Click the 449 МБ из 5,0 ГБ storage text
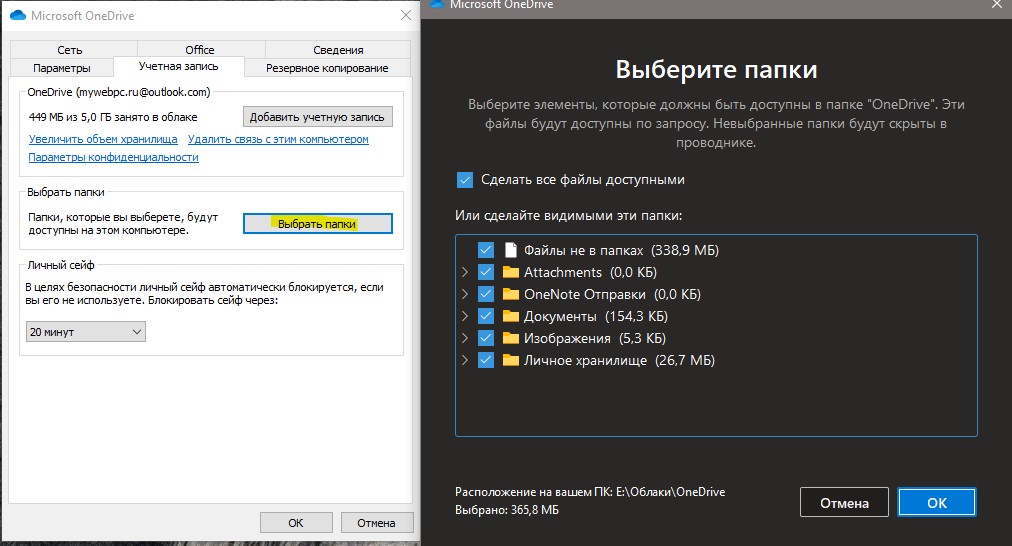The height and width of the screenshot is (546, 1012). point(113,117)
